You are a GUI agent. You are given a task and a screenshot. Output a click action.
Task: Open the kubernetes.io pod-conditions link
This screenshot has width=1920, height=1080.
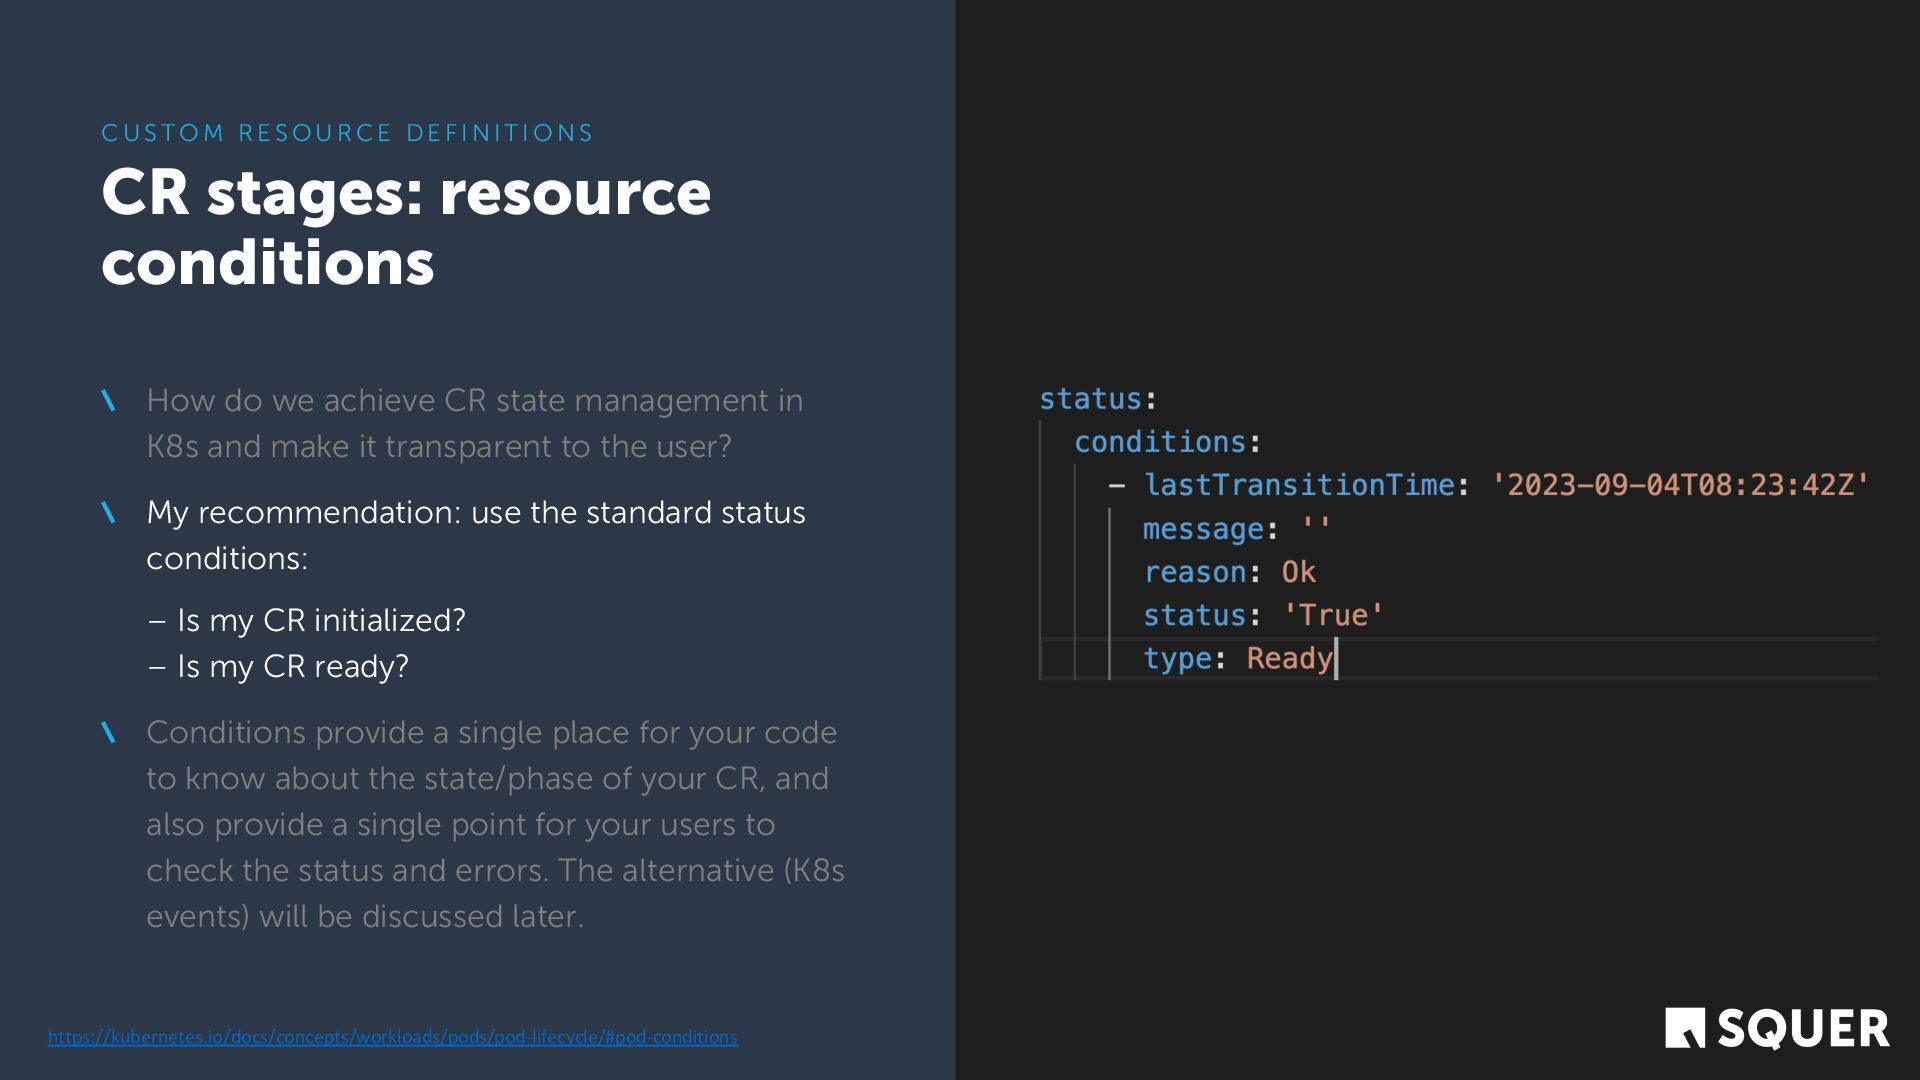(x=392, y=1037)
